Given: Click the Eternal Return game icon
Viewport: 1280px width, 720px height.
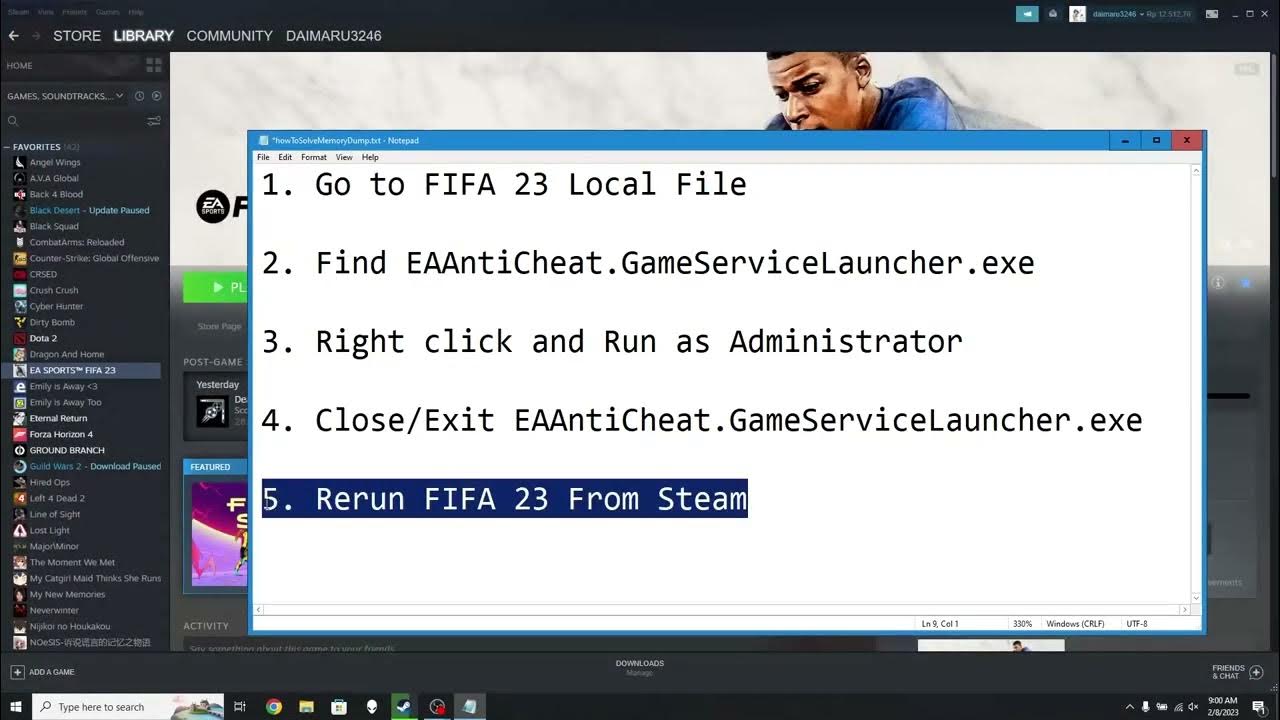Looking at the screenshot, I should [20, 418].
